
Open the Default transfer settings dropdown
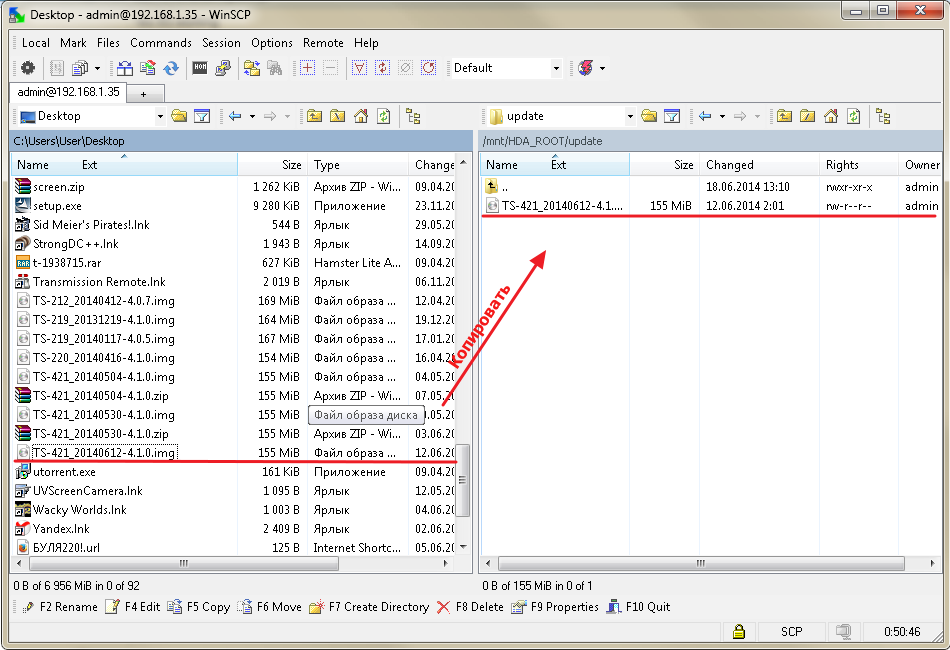tap(556, 68)
